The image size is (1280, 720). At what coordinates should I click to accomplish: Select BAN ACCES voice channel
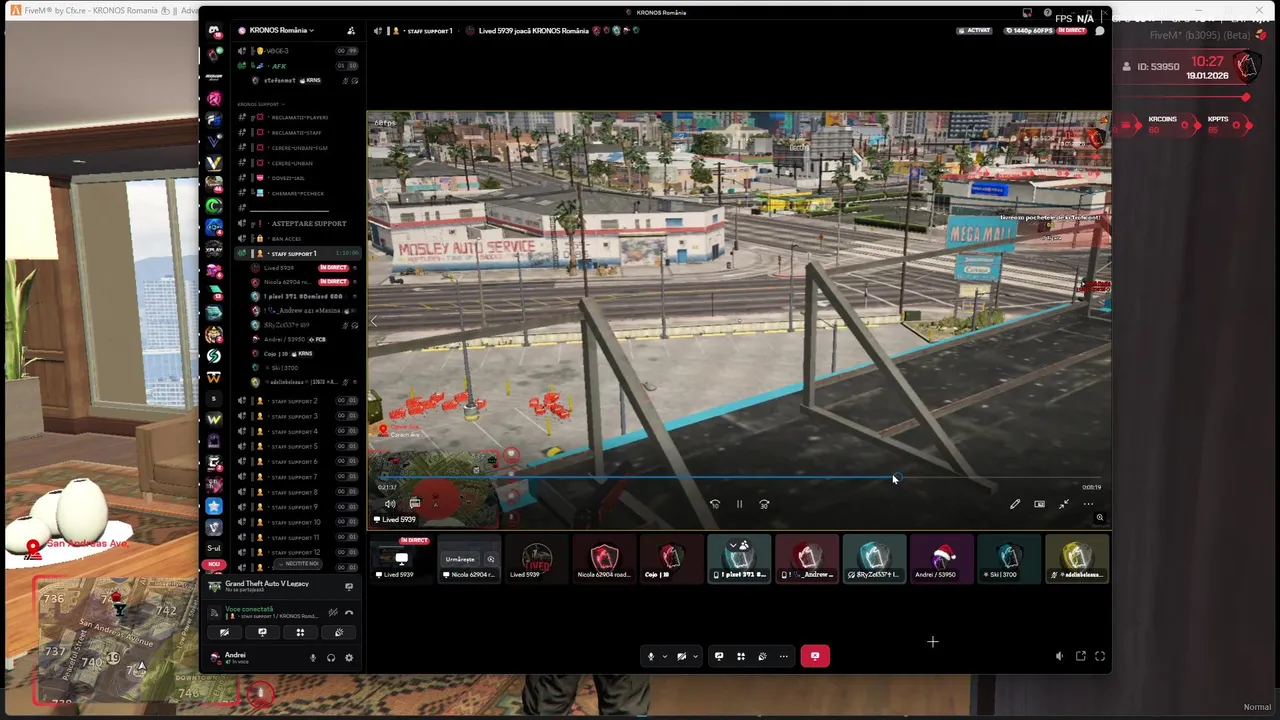pyautogui.click(x=297, y=238)
